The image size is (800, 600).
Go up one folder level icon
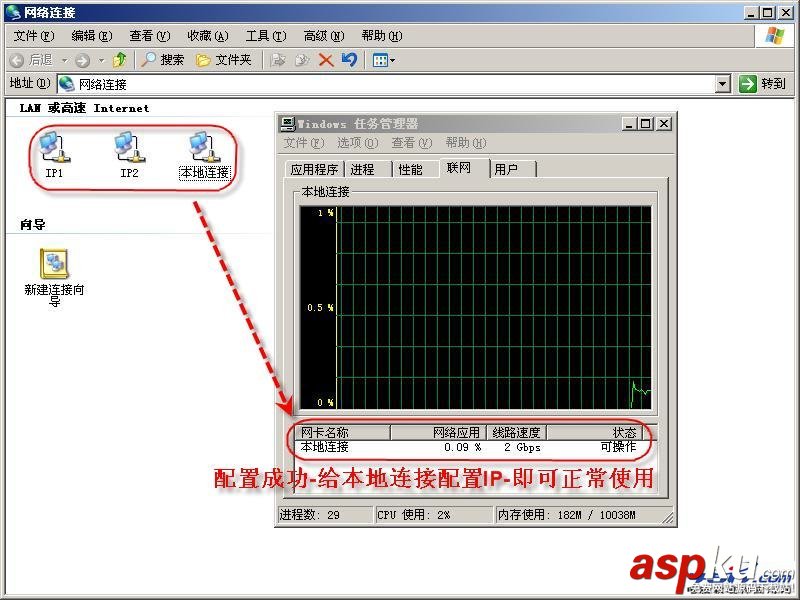120,60
